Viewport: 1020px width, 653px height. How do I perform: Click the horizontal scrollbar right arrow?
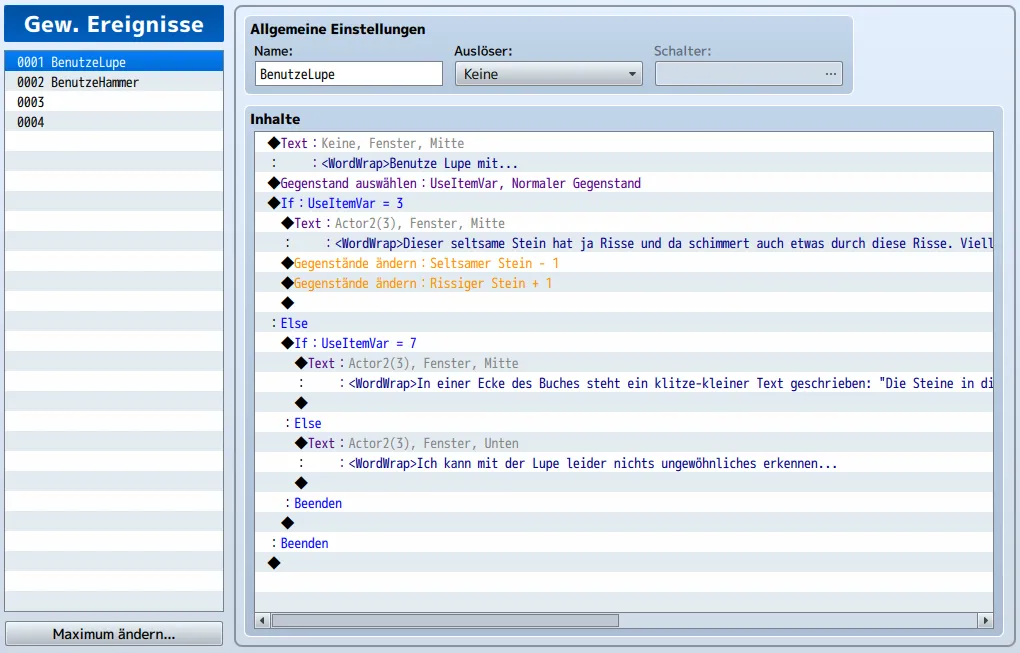pos(986,620)
